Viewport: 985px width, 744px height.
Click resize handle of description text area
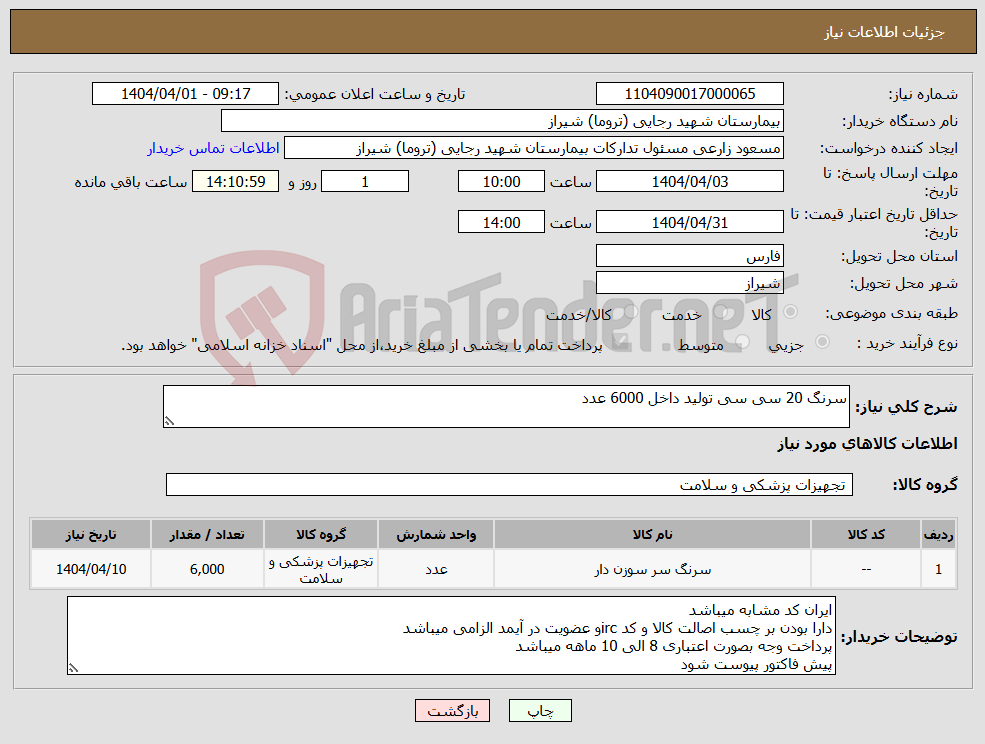[169, 422]
